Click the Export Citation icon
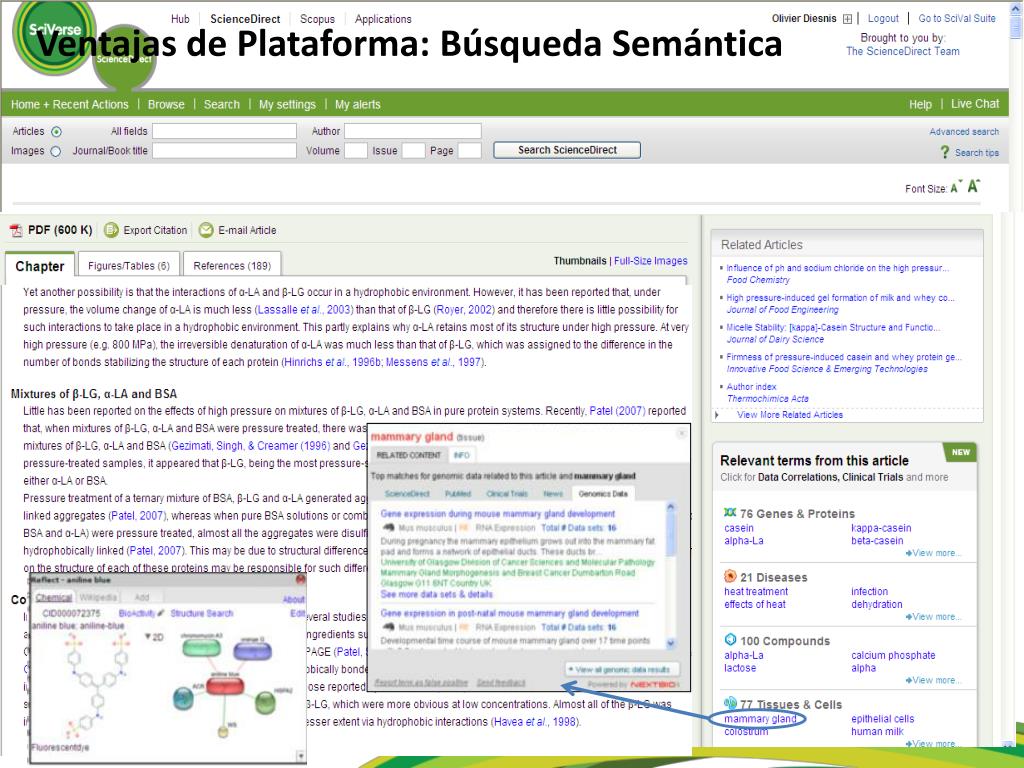 click(111, 230)
